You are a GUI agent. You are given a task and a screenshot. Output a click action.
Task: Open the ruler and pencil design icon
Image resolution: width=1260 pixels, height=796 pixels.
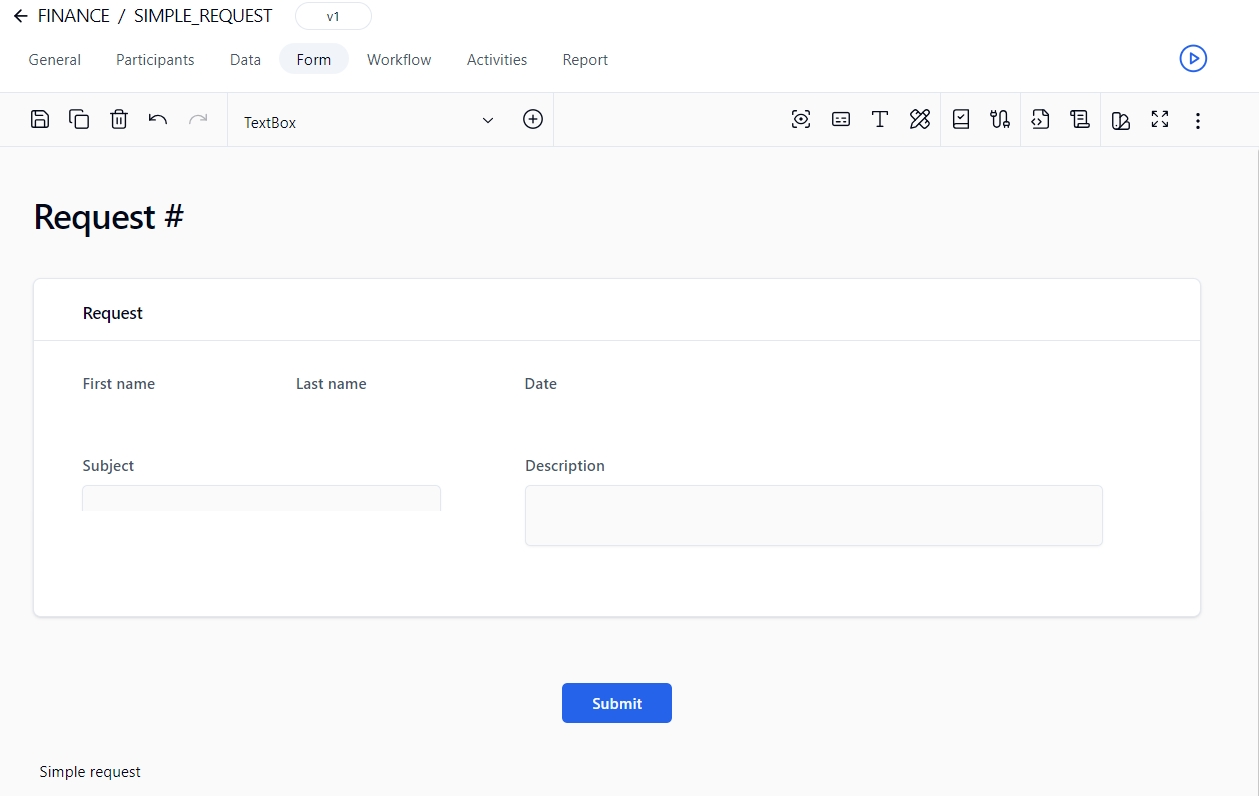point(920,120)
